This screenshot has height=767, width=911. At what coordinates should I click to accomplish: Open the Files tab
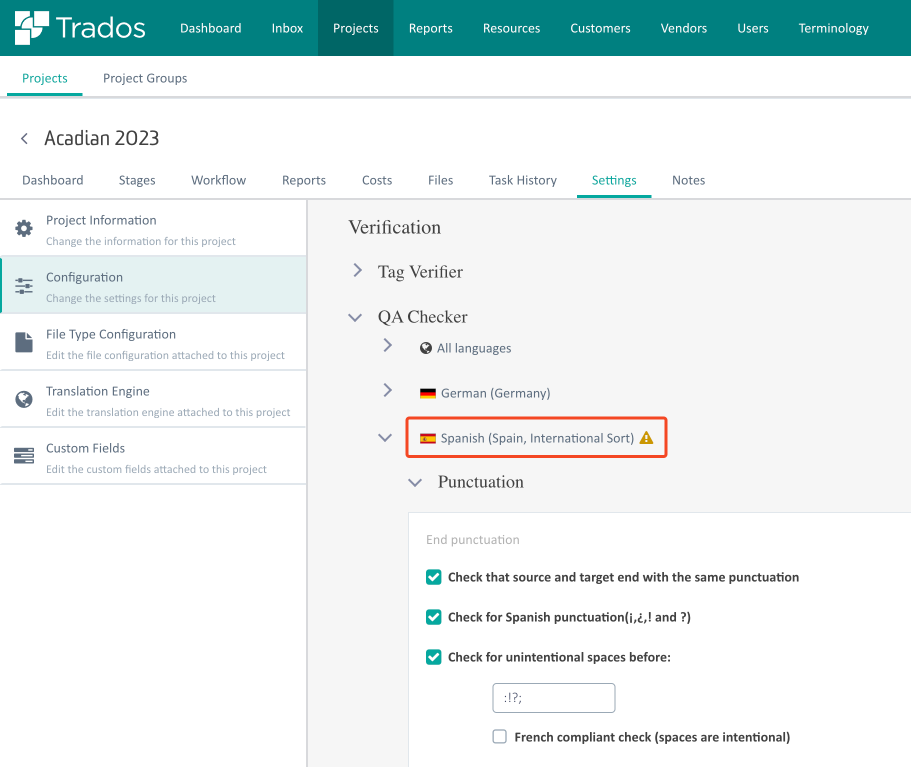(440, 180)
